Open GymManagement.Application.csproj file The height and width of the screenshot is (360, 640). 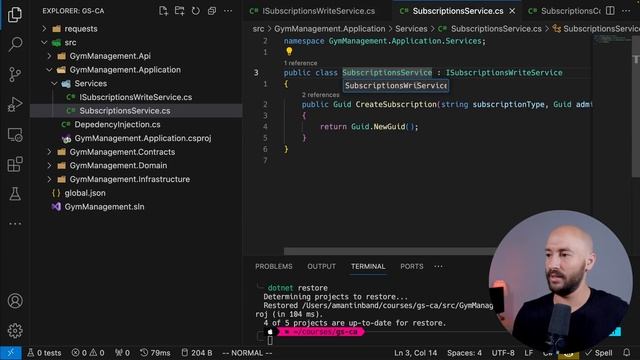142,138
